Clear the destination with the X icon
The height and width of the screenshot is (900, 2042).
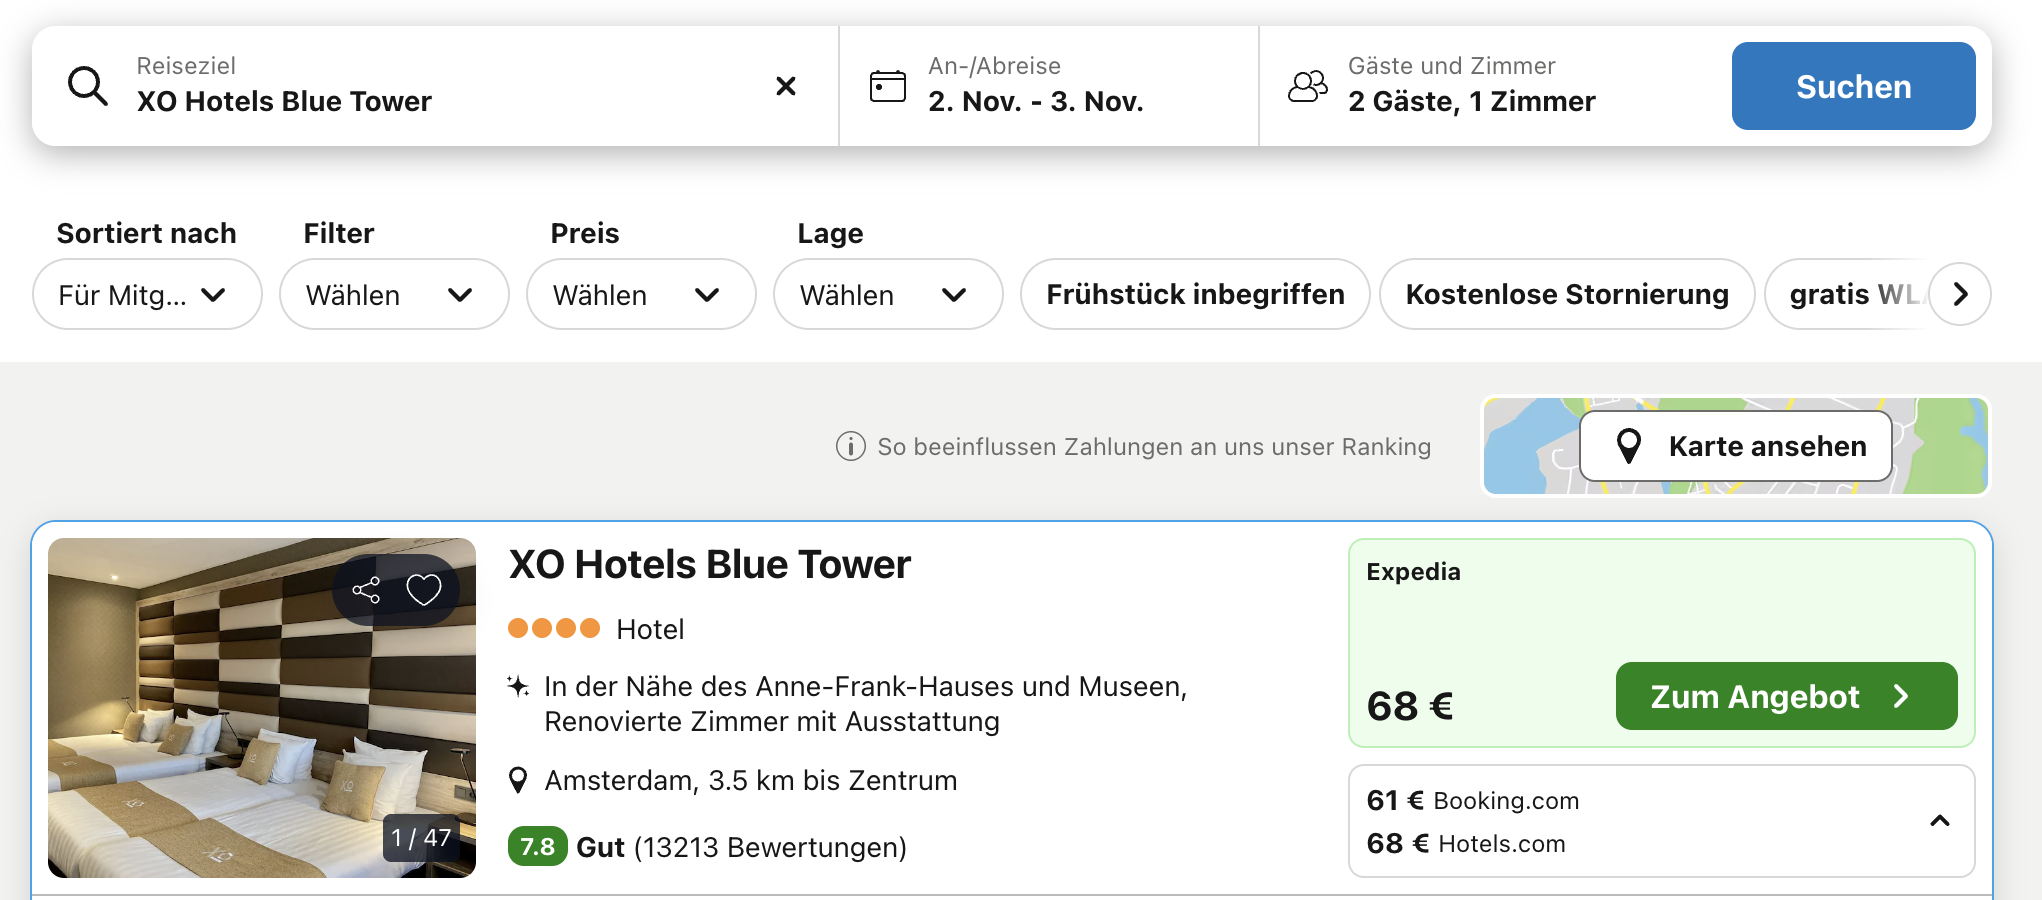[x=786, y=86]
